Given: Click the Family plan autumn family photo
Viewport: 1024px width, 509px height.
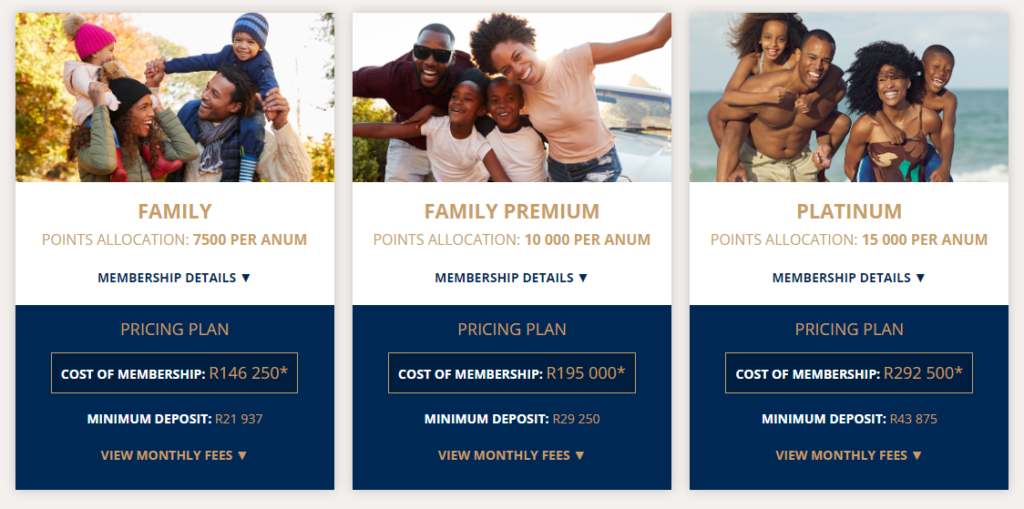Looking at the screenshot, I should (174, 97).
